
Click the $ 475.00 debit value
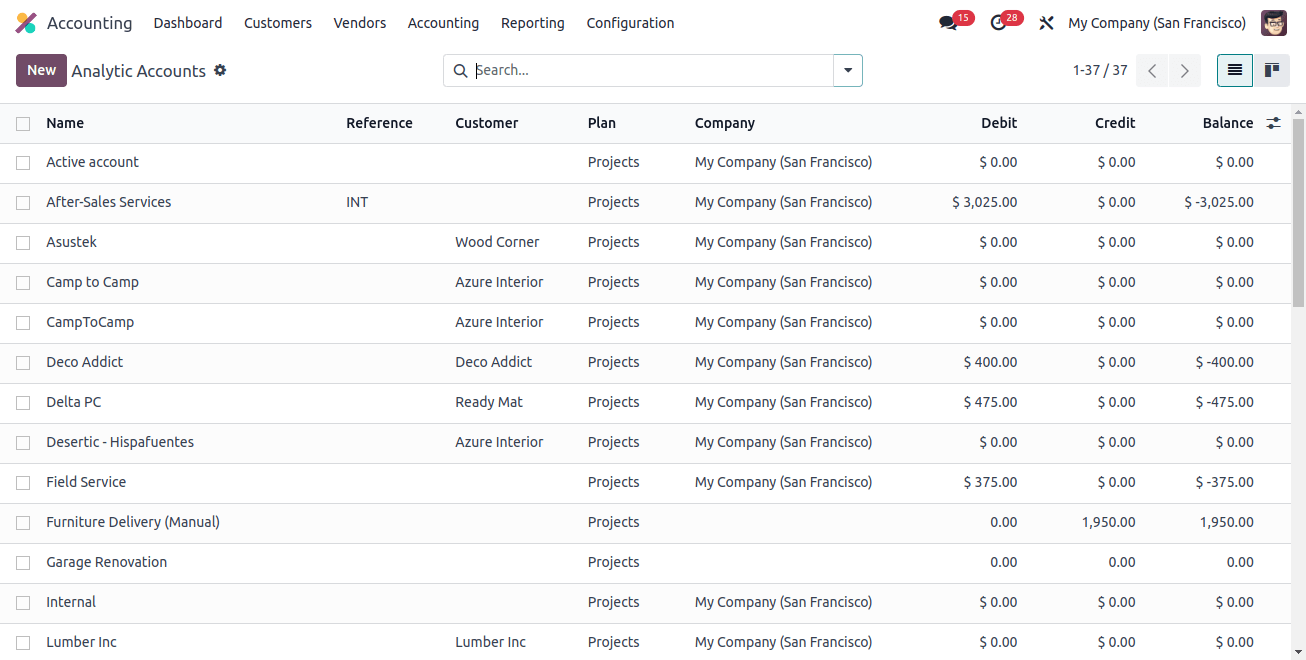991,402
